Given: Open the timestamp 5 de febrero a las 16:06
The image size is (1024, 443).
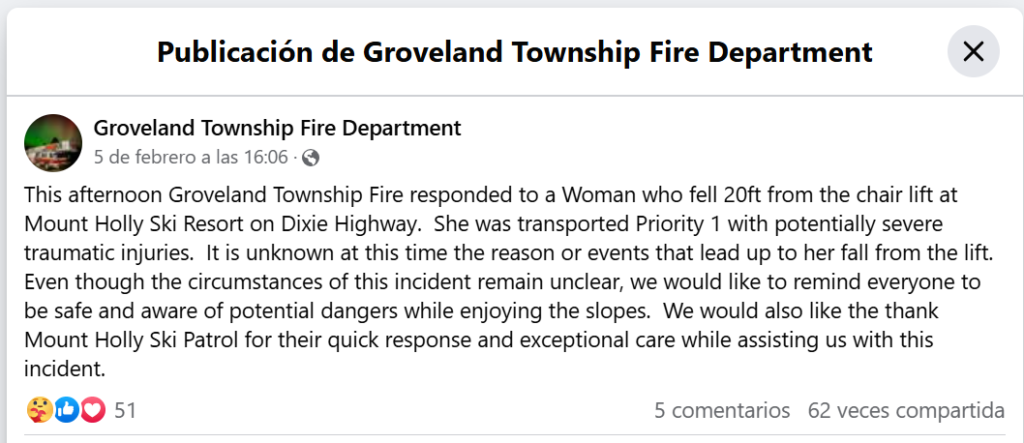Looking at the screenshot, I should 191,157.
